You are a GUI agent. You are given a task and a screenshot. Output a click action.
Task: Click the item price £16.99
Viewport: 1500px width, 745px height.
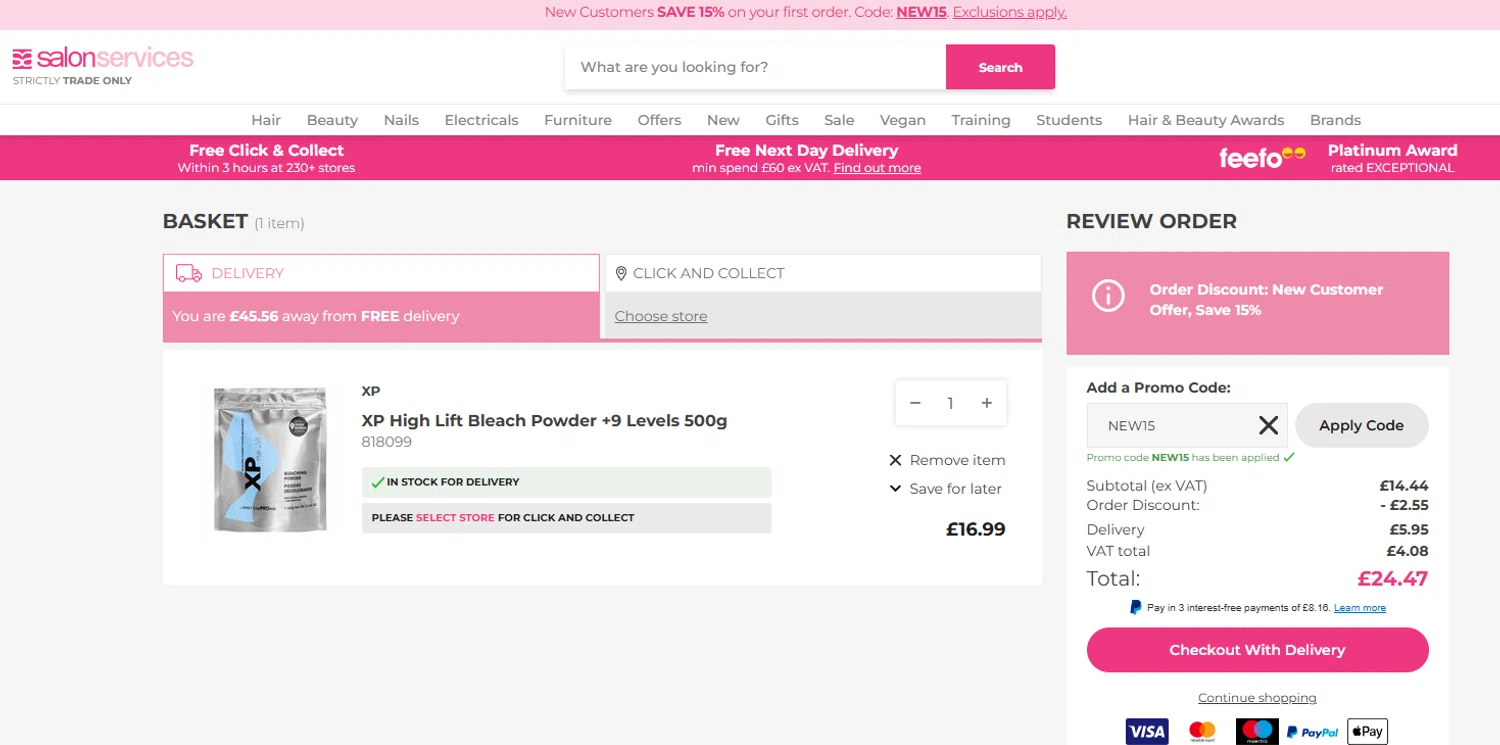(975, 529)
